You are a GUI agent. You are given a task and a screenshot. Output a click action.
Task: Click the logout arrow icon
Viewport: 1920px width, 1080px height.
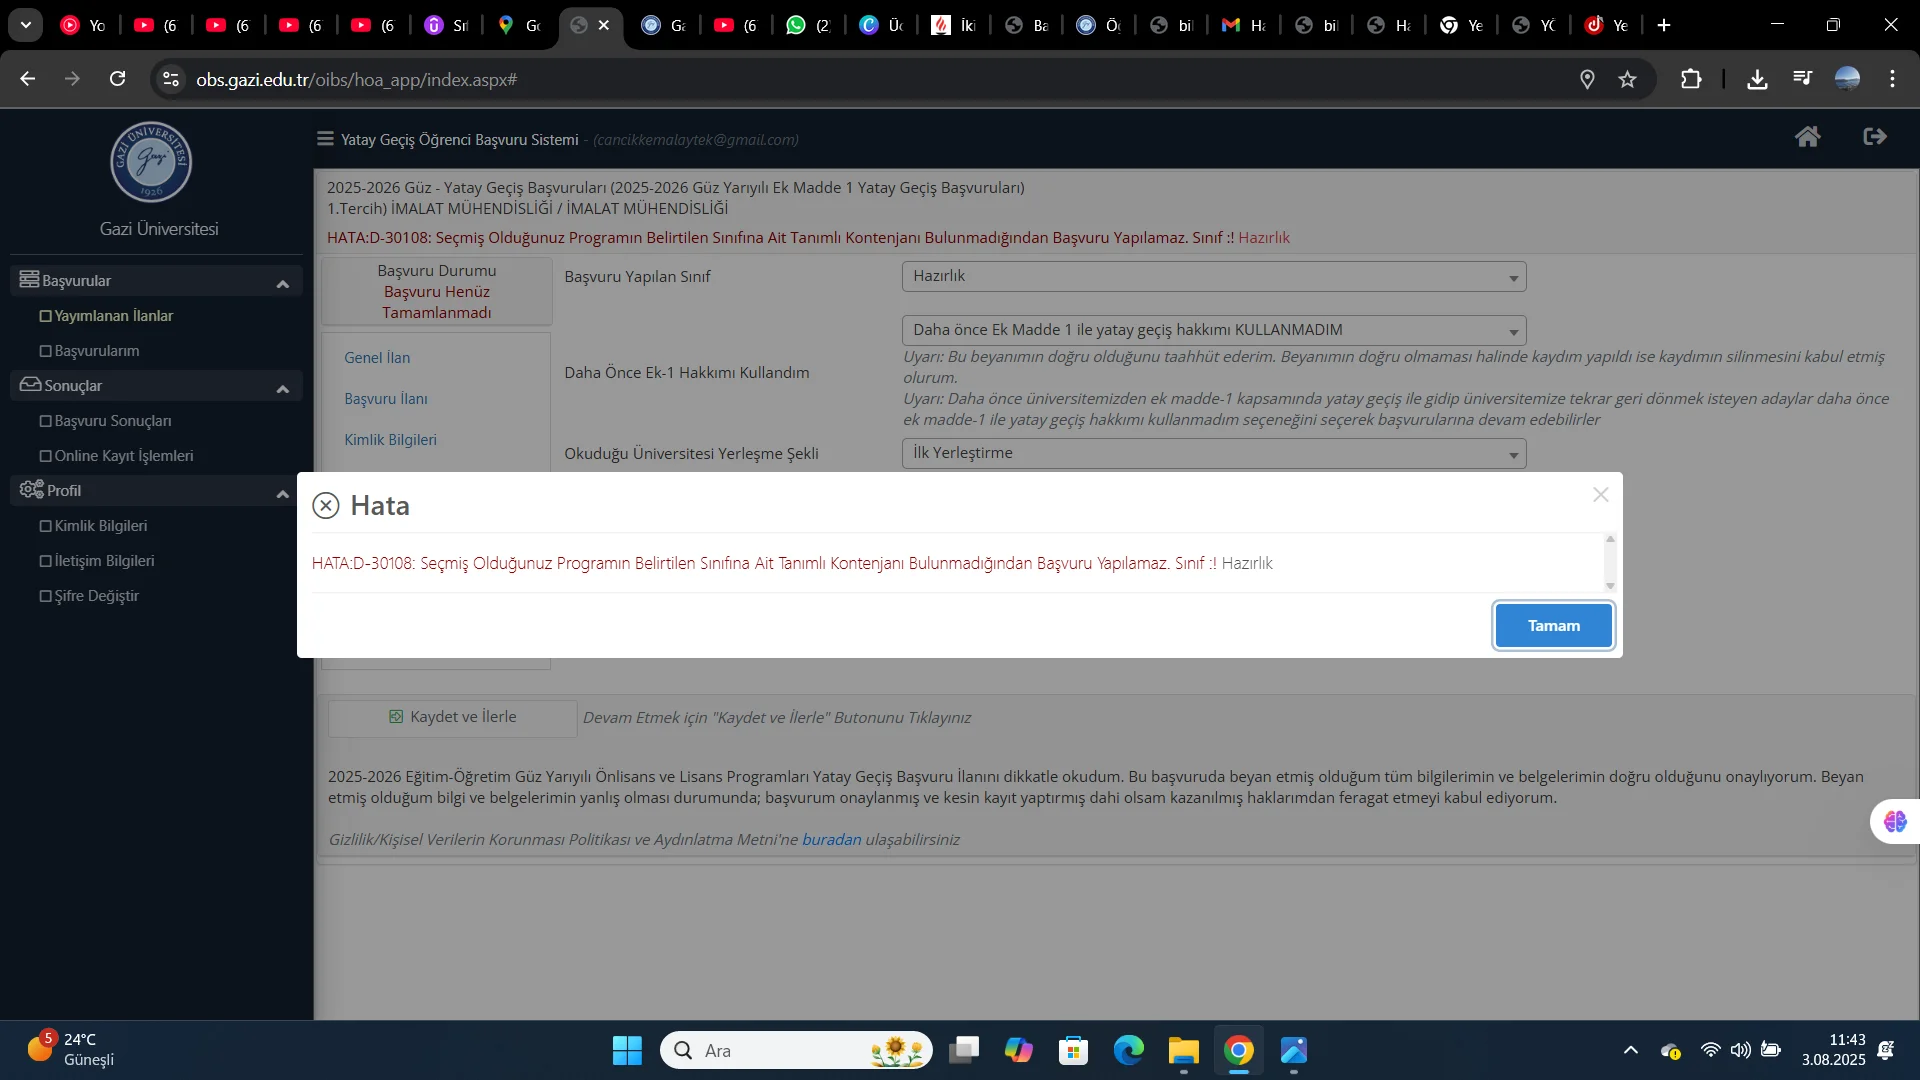point(1875,137)
